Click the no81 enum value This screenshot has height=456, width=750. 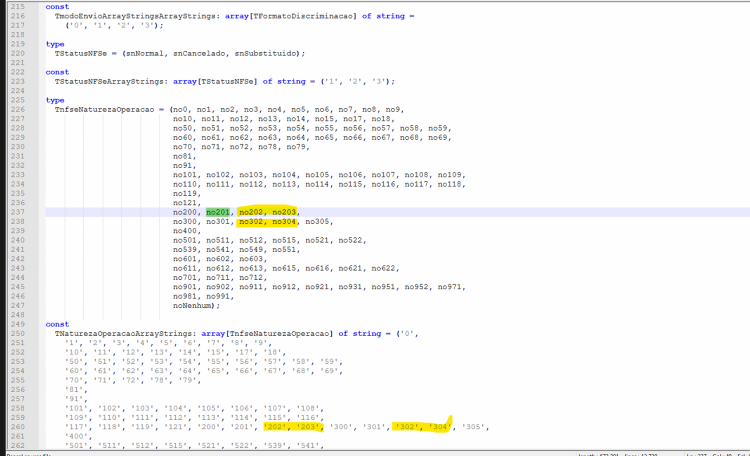(182, 156)
